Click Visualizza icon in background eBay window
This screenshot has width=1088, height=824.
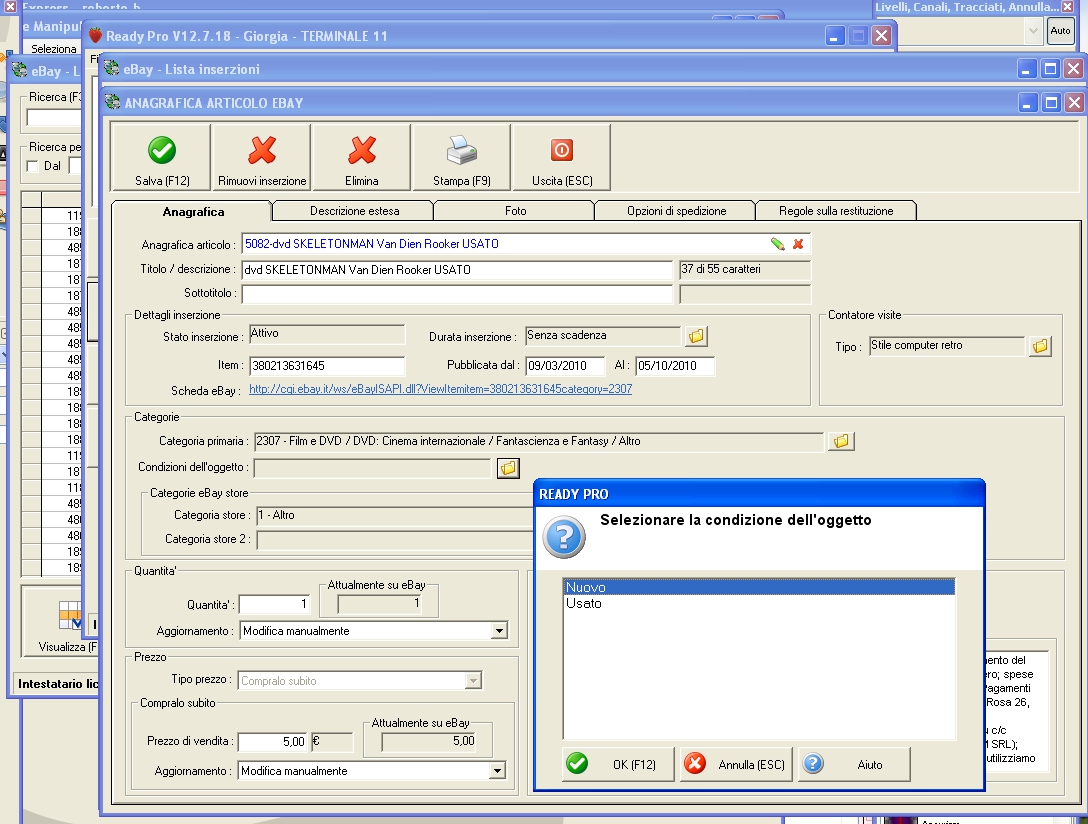pos(69,615)
